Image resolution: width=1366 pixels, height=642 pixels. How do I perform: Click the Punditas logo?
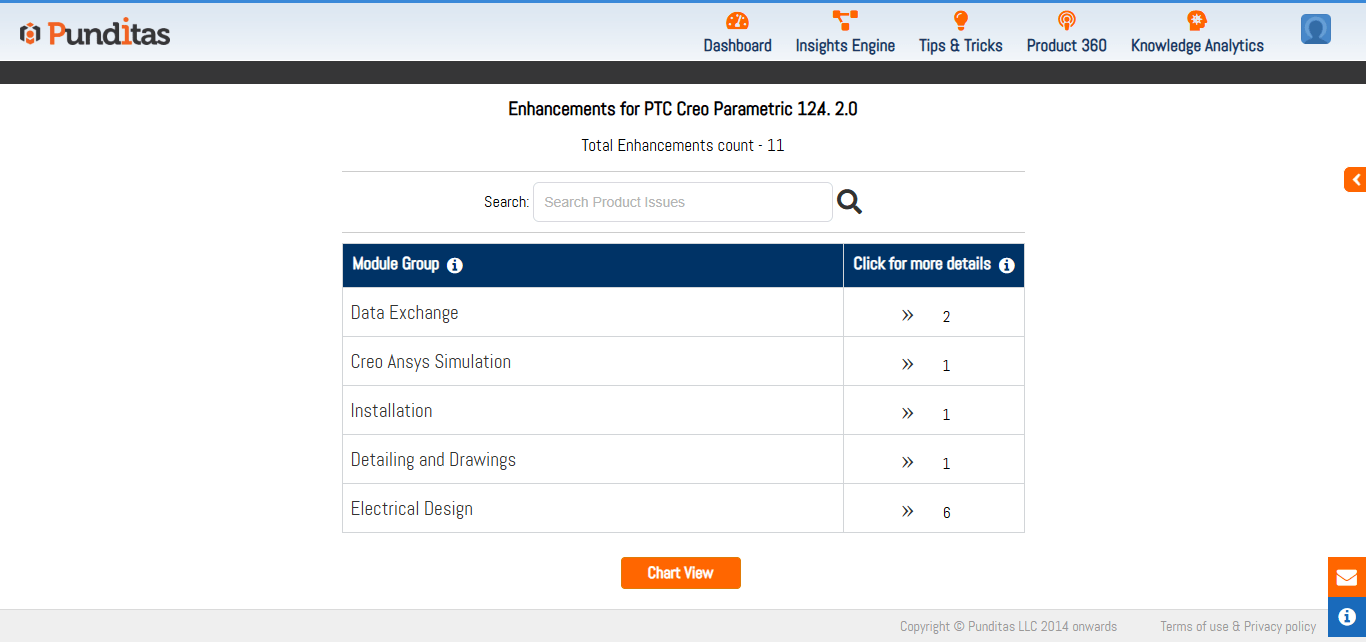[95, 34]
